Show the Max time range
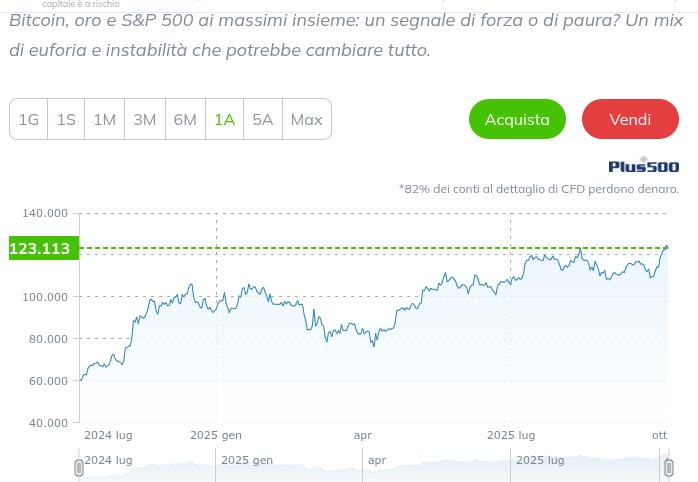 [x=306, y=119]
